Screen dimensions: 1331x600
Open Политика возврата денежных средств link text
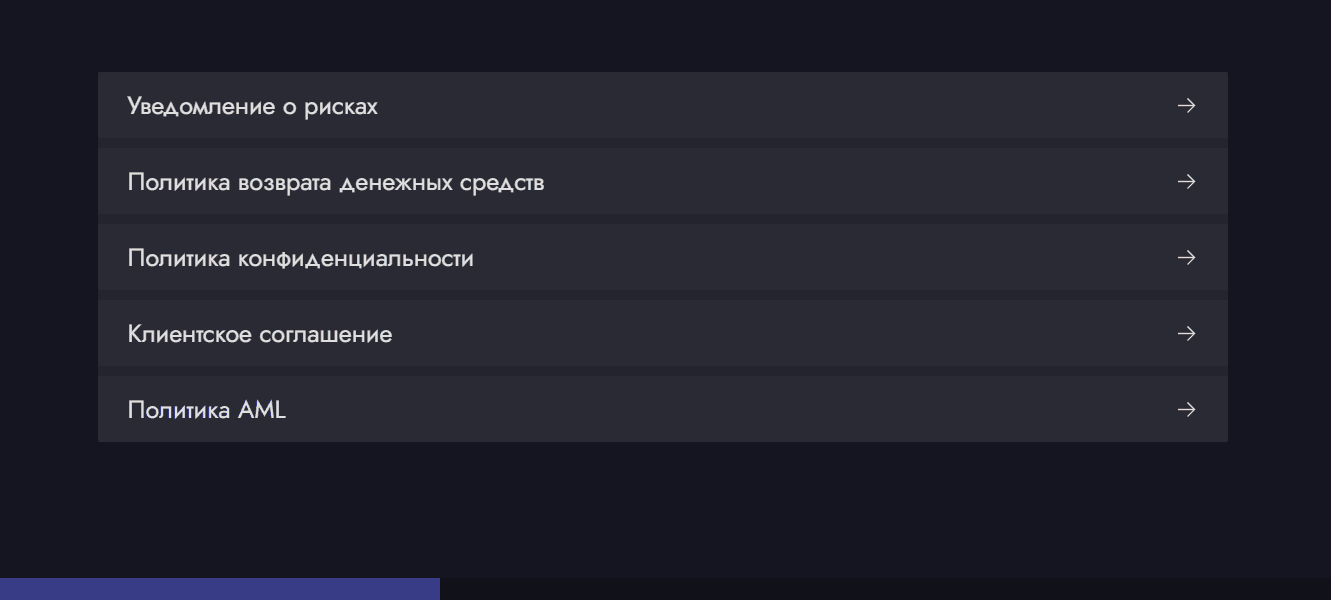[x=336, y=182]
